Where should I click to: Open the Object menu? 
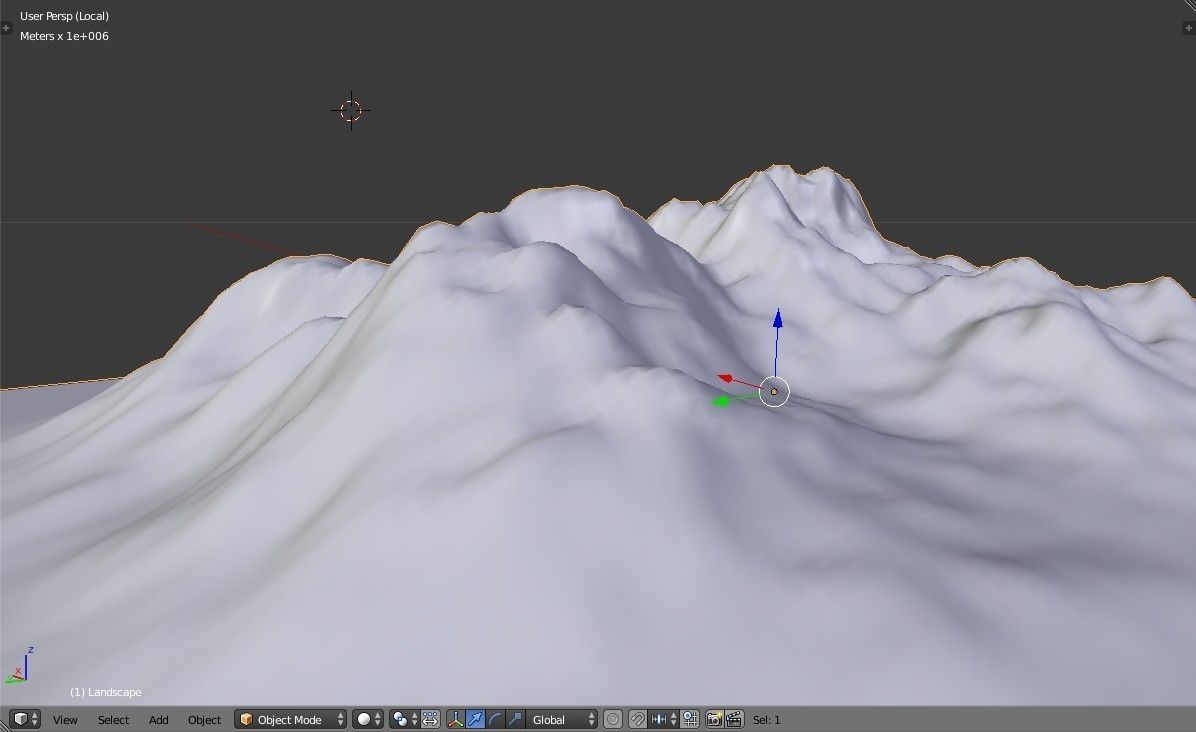pyautogui.click(x=204, y=720)
